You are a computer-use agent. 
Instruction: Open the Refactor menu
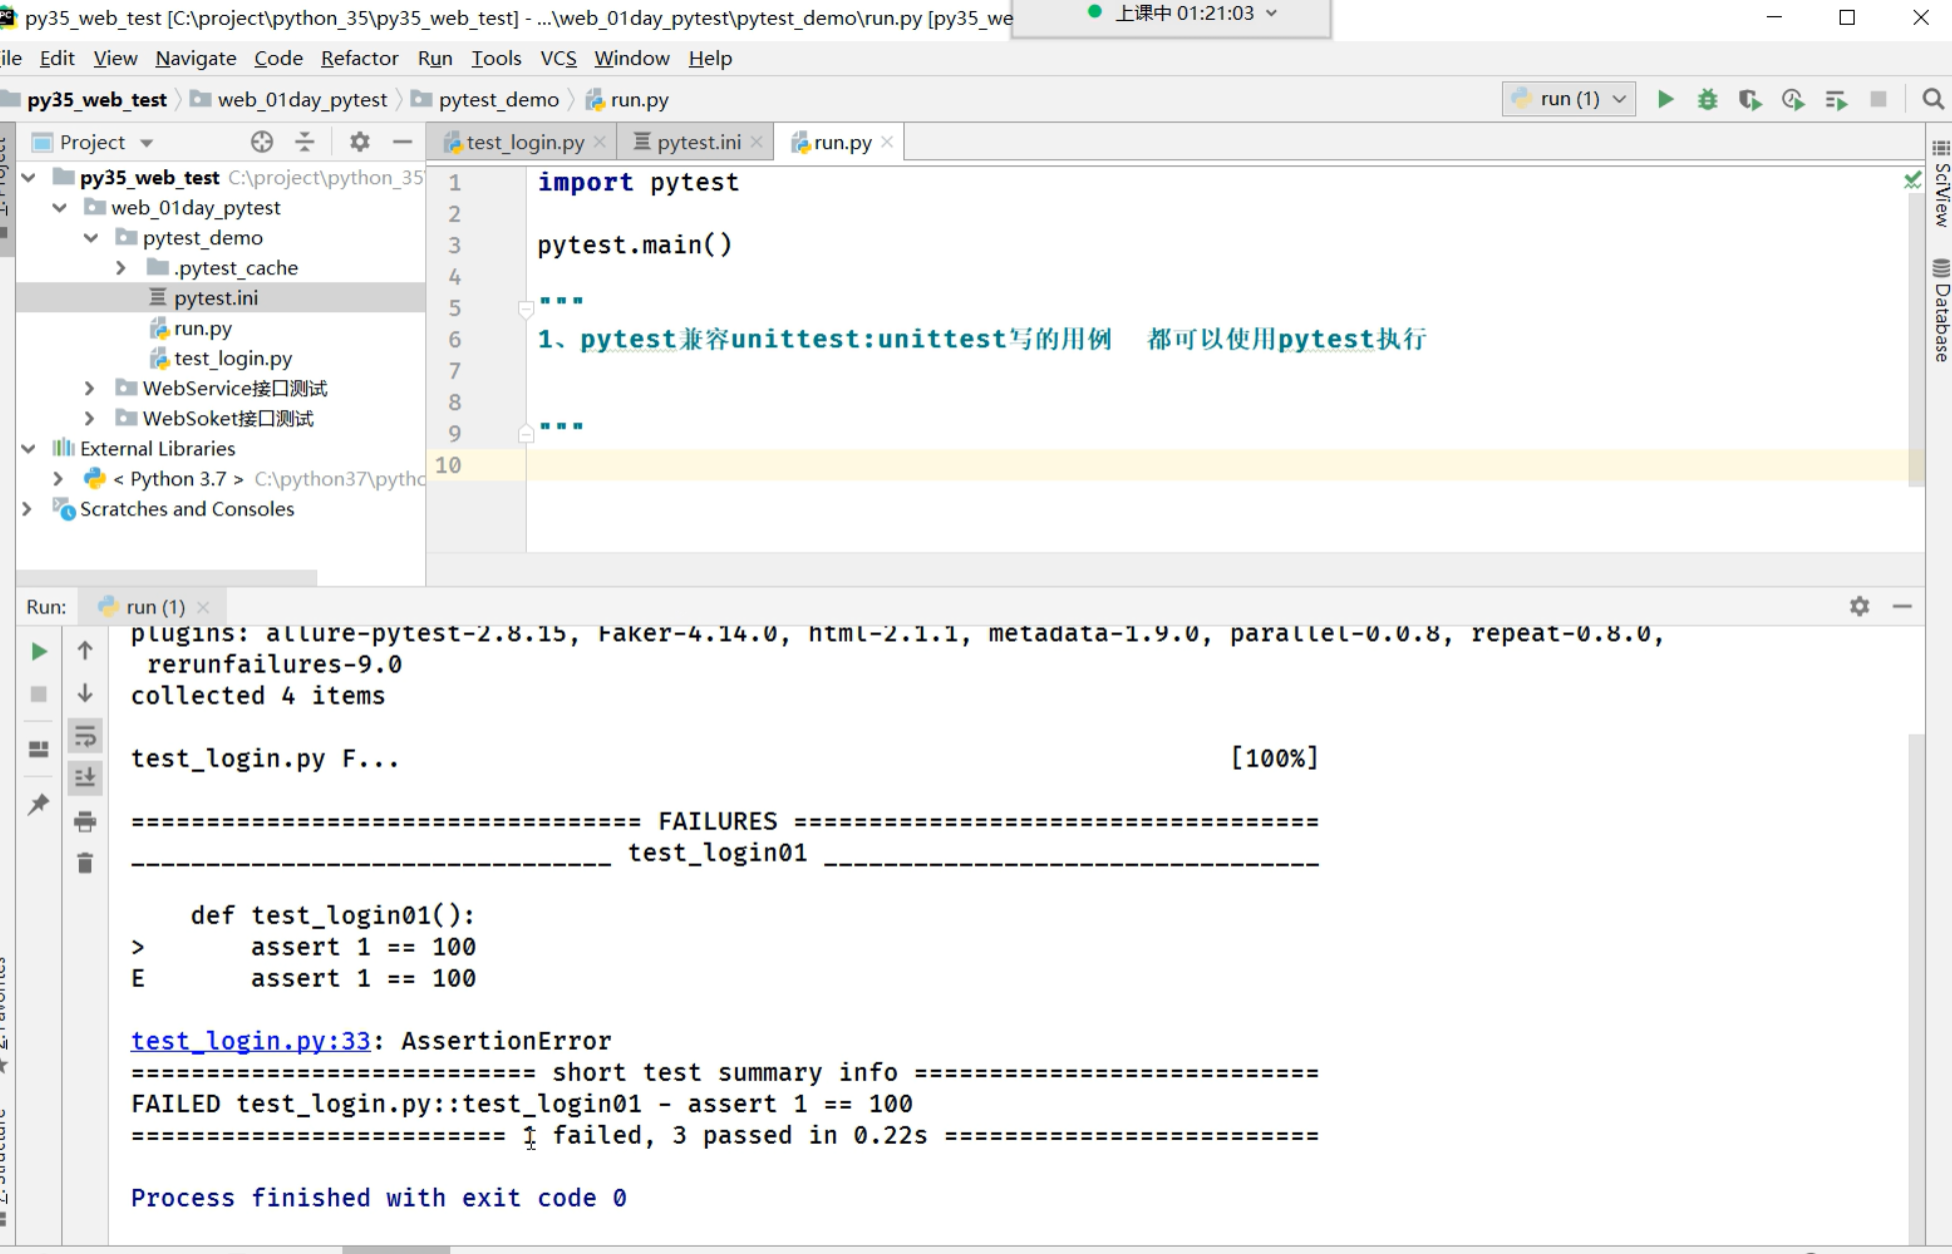click(359, 58)
